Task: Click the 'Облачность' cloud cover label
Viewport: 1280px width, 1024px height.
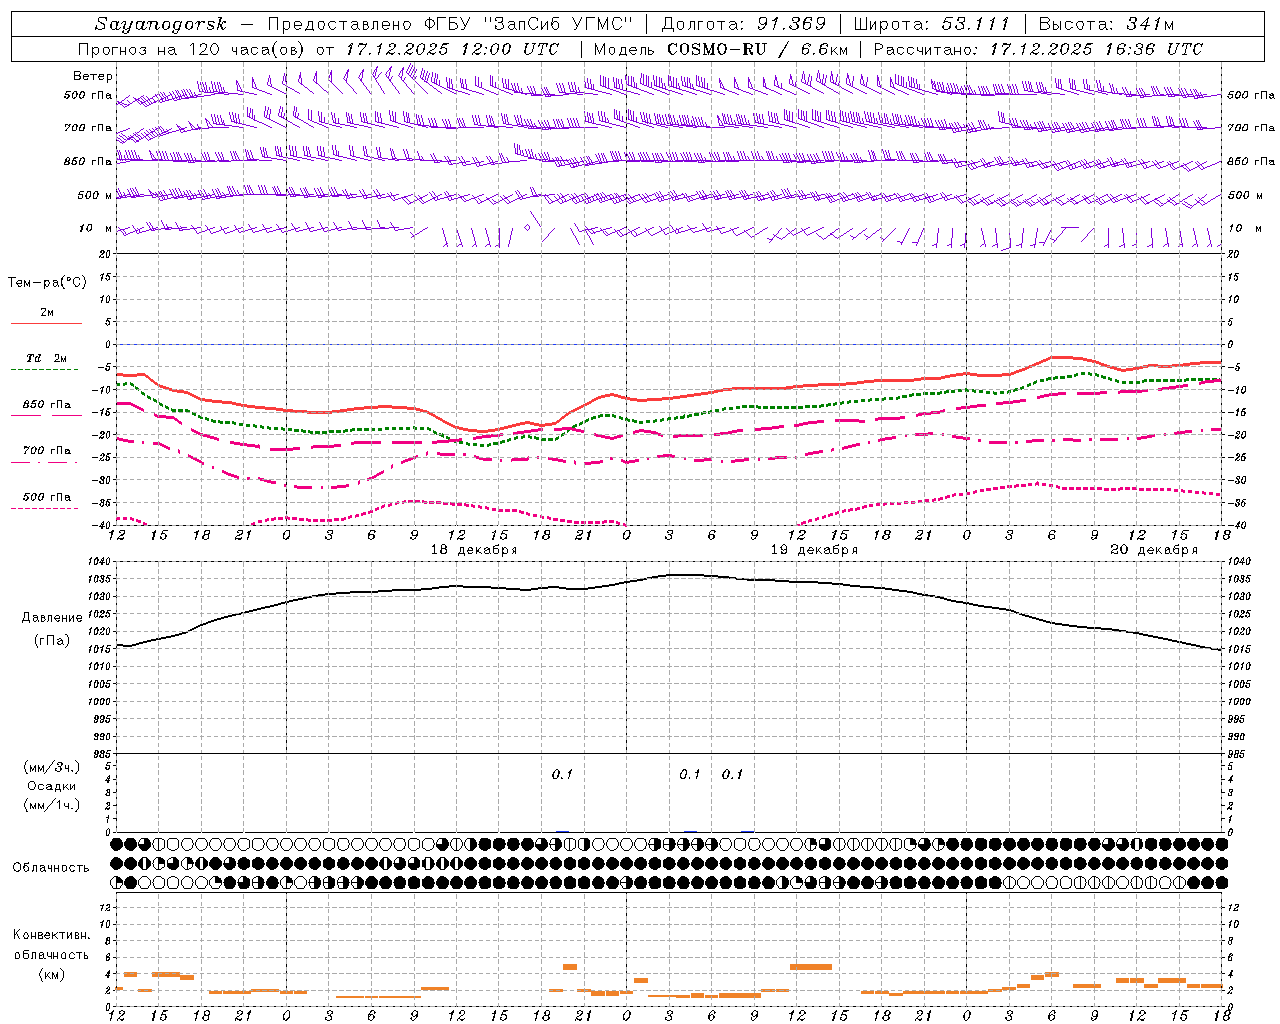Action: click(x=51, y=868)
